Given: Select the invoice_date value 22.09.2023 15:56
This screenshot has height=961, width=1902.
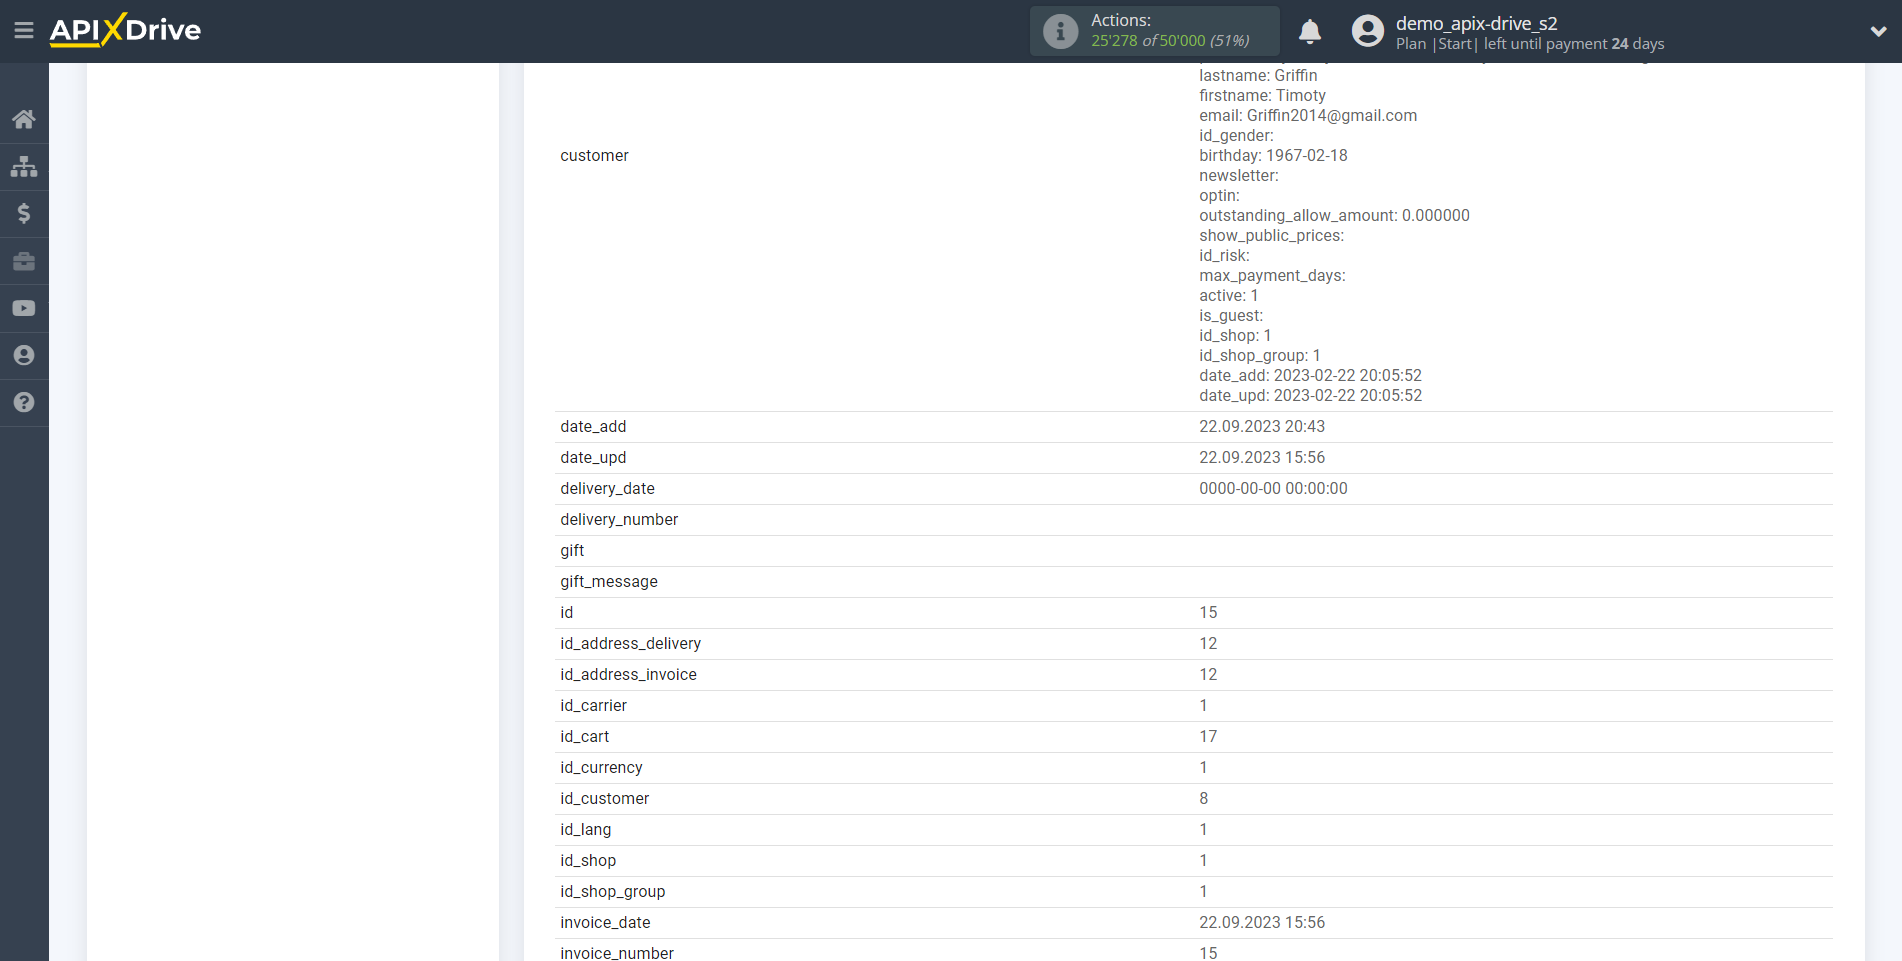Looking at the screenshot, I should [x=1262, y=922].
